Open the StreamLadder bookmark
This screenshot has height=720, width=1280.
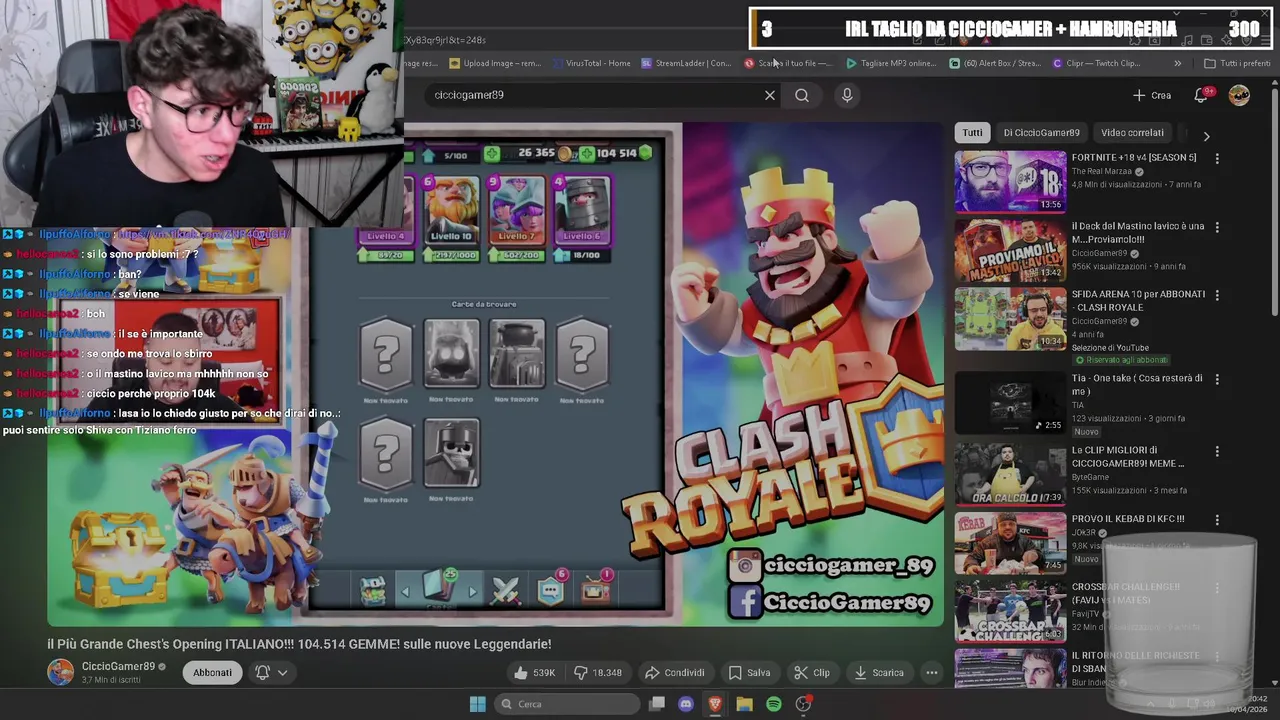click(686, 63)
